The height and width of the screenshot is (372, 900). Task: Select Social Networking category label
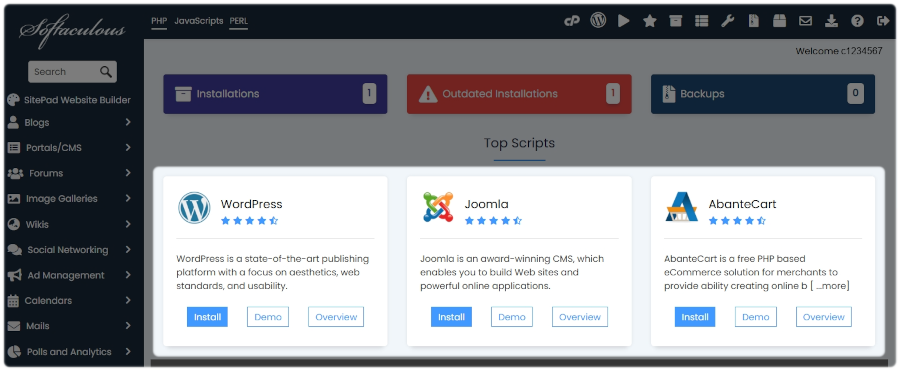click(68, 250)
